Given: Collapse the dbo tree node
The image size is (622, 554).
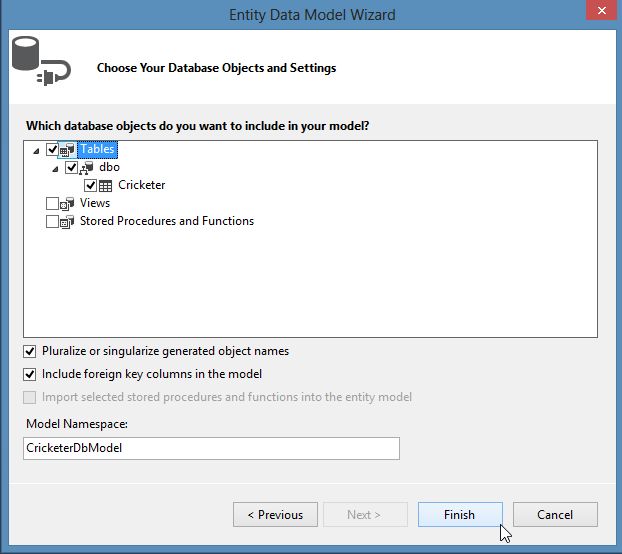Looking at the screenshot, I should coord(56,169).
